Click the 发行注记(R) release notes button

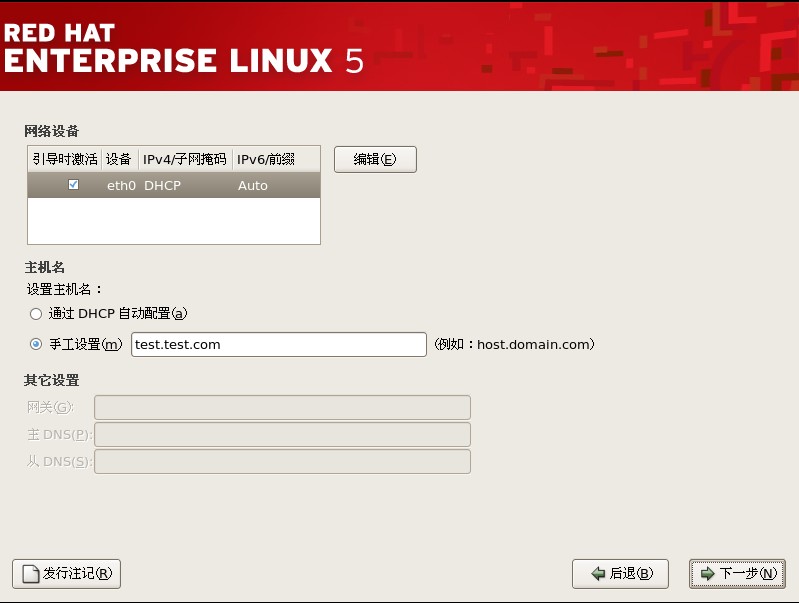coord(66,574)
